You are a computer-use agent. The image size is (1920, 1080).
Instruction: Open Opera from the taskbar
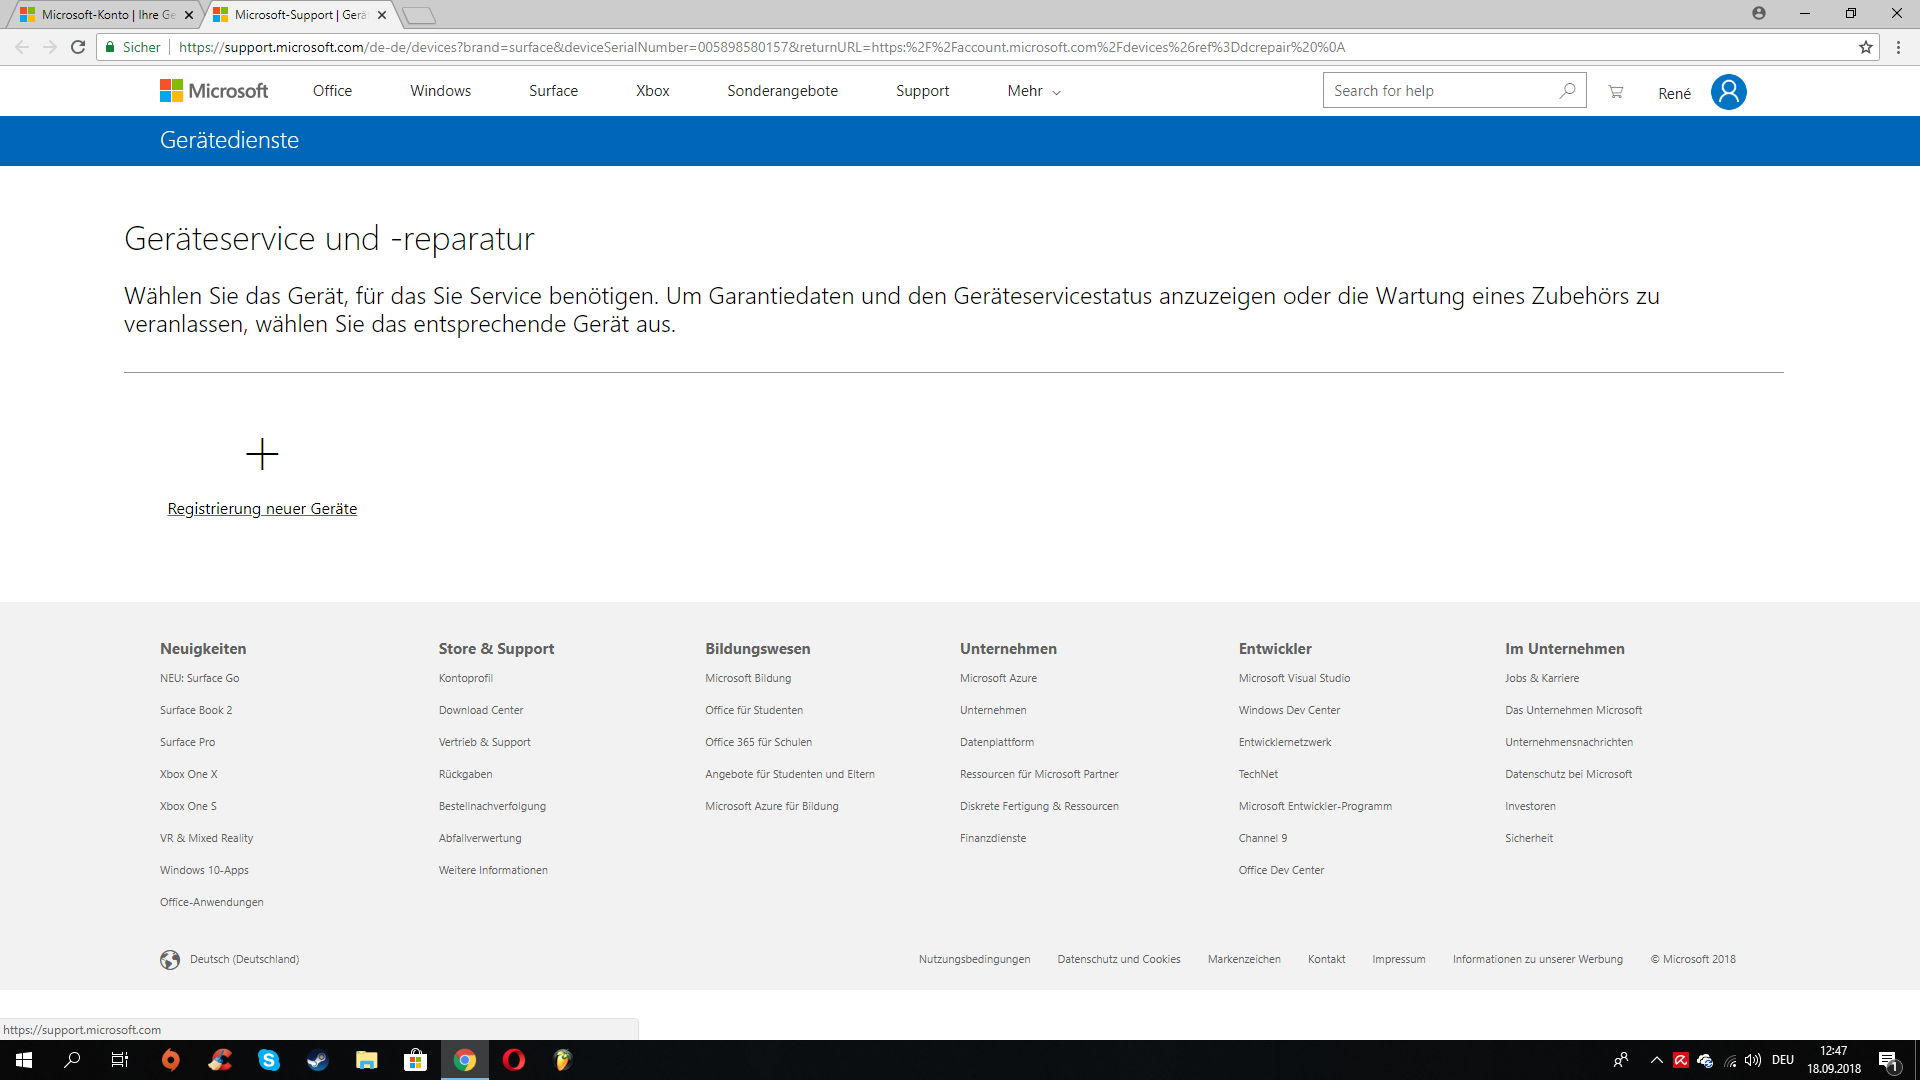point(513,1060)
